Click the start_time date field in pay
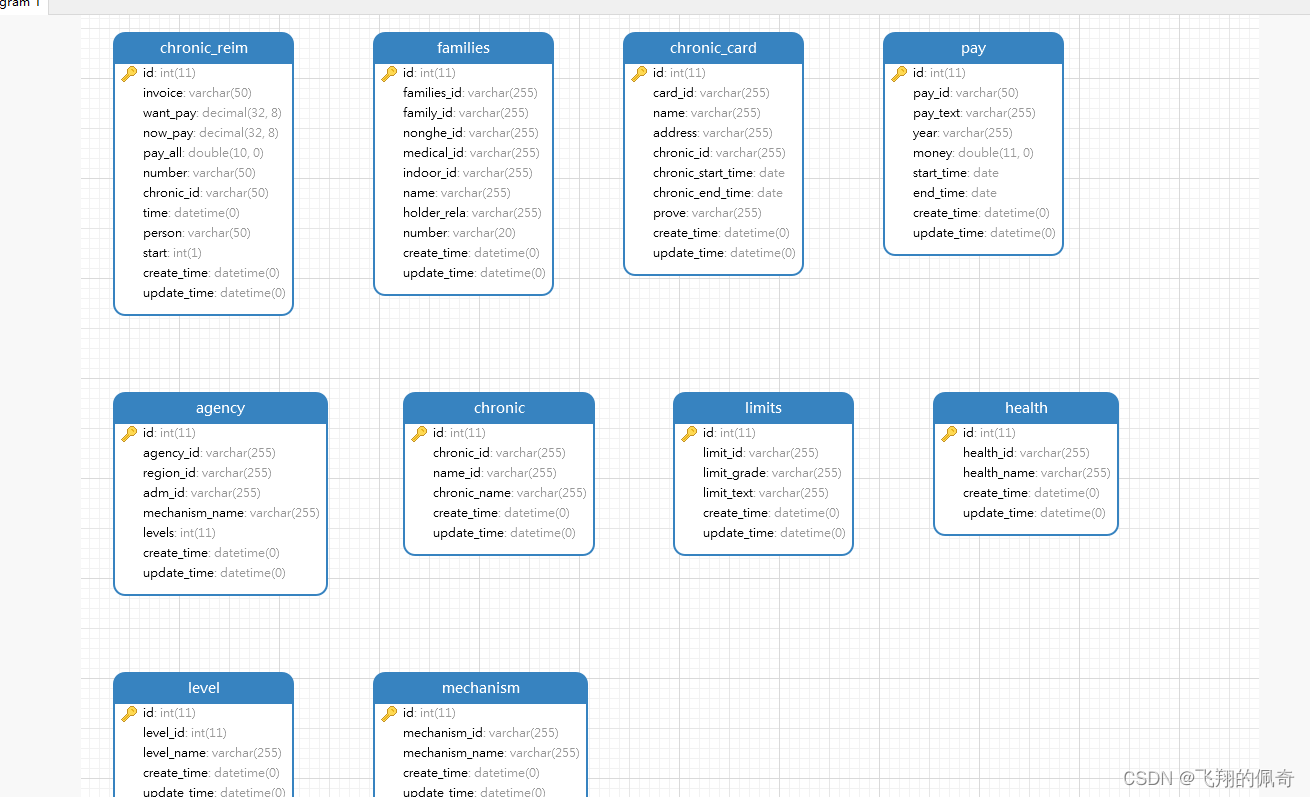Image resolution: width=1310 pixels, height=797 pixels. 956,173
